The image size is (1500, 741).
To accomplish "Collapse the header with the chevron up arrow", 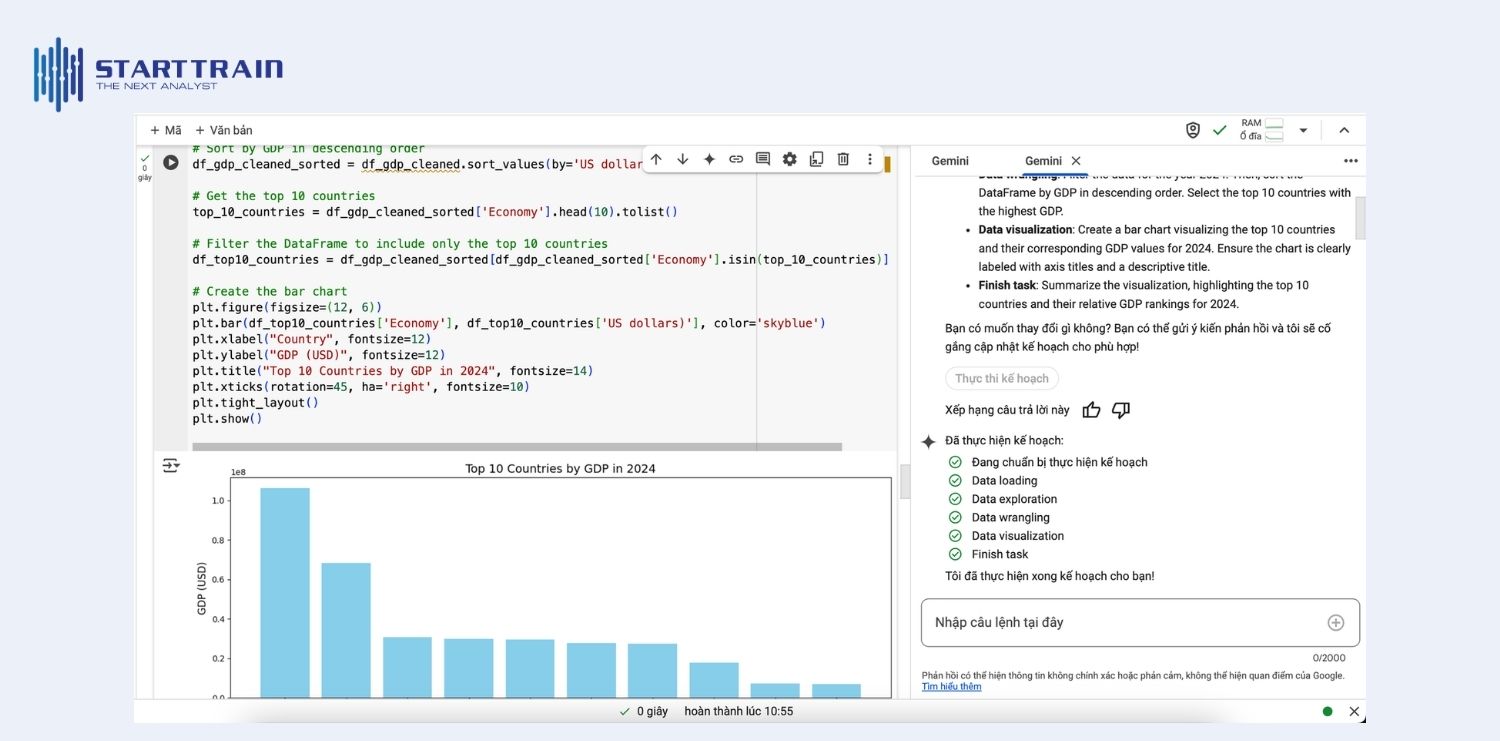I will pos(1344,130).
